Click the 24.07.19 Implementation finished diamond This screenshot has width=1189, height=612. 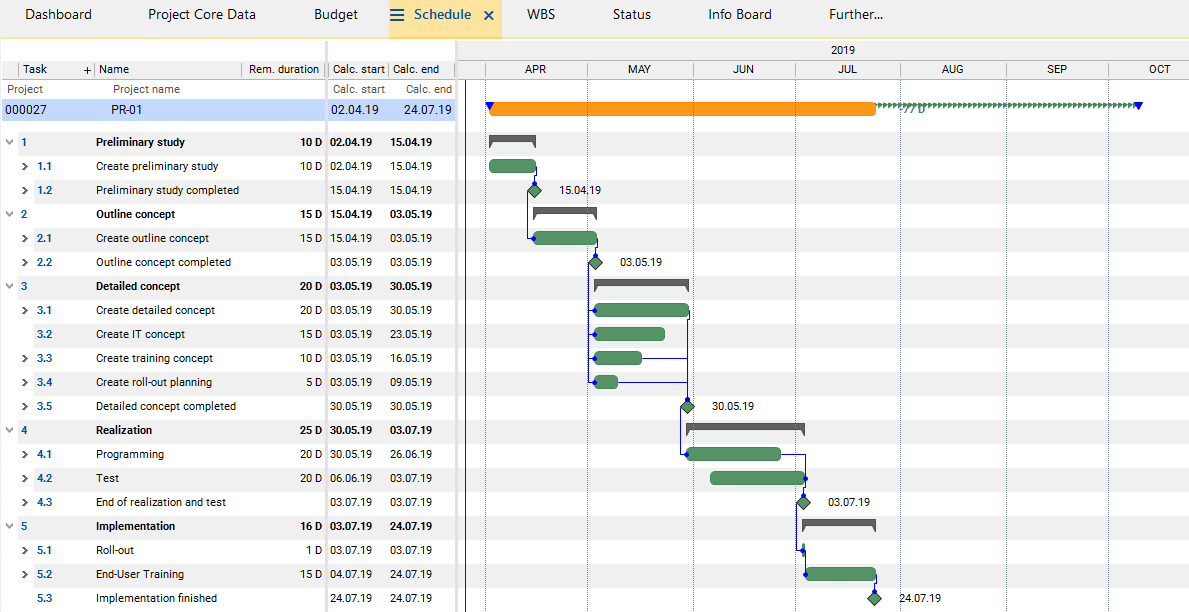click(875, 598)
